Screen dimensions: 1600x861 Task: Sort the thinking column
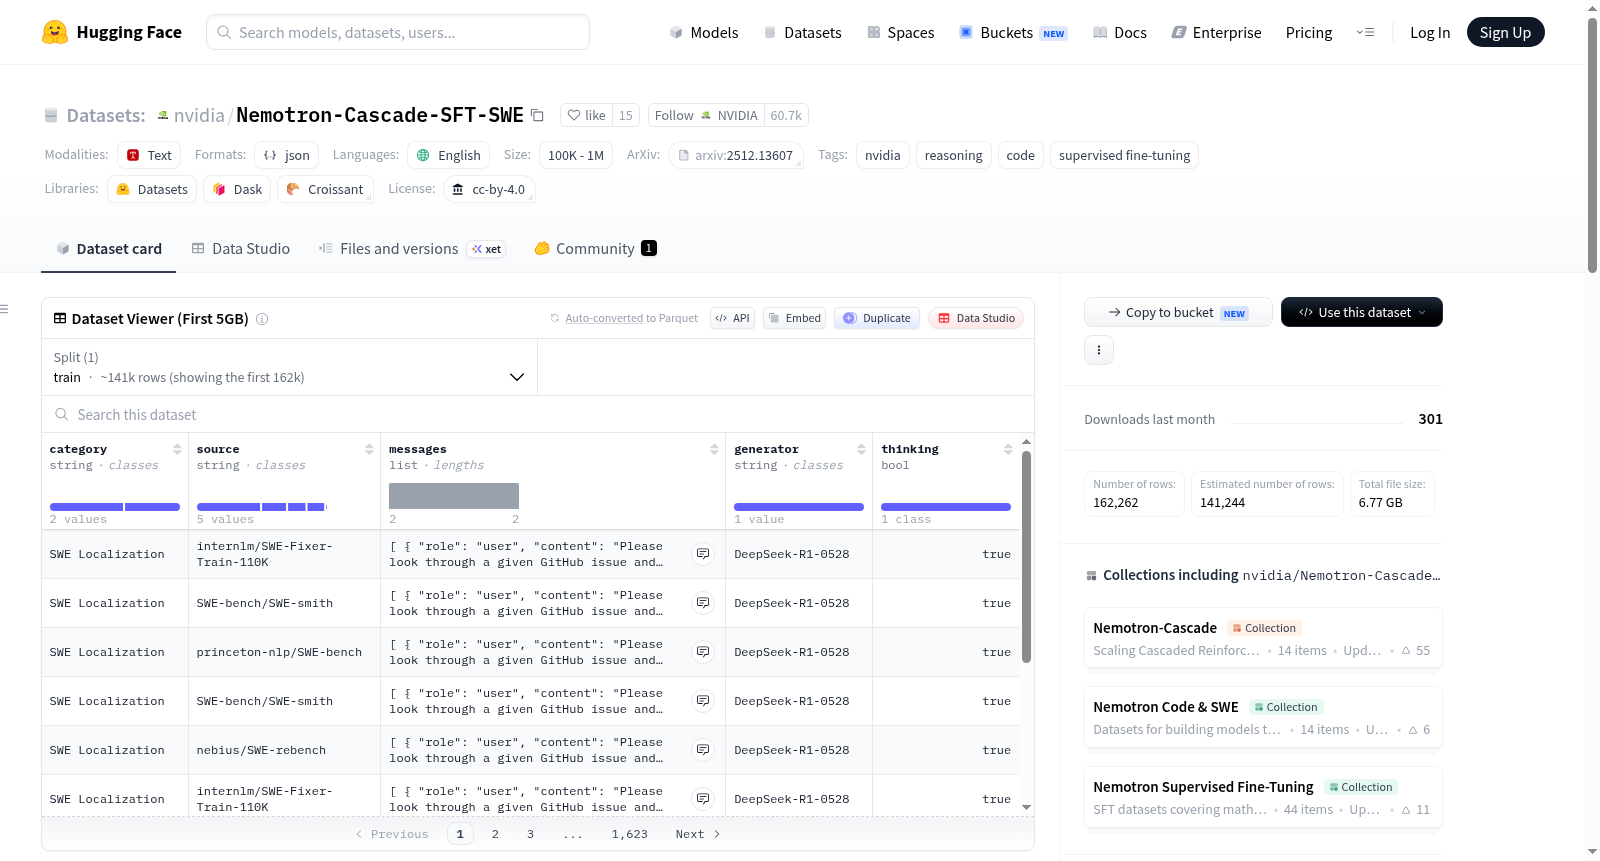[x=1008, y=449]
